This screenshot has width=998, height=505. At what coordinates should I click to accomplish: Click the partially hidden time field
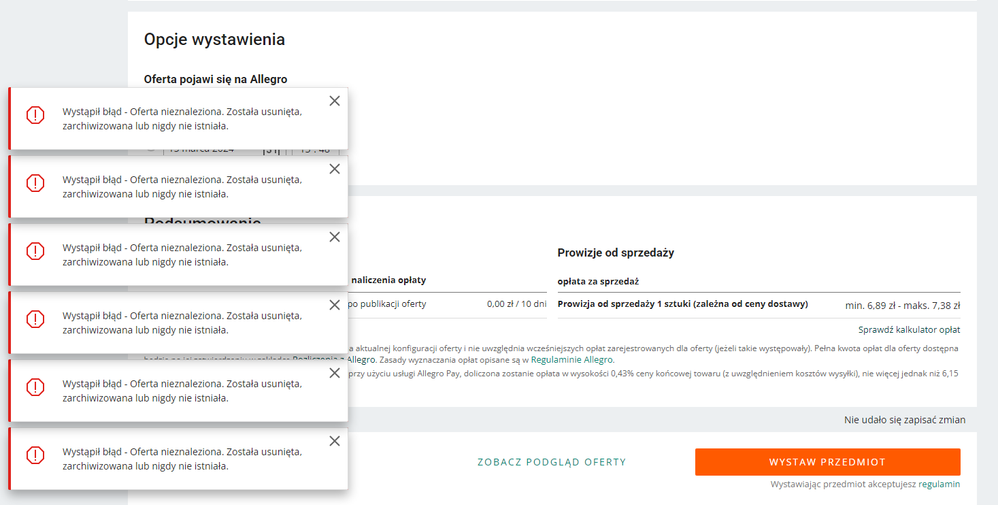315,151
